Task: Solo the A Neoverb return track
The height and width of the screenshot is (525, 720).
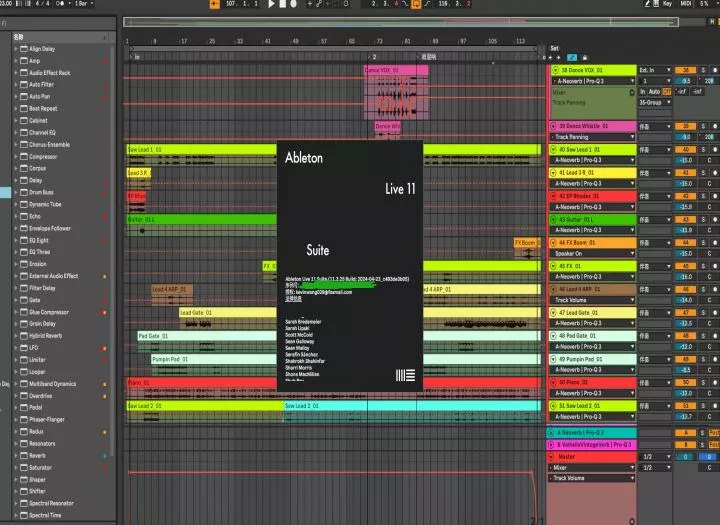Action: (702, 433)
